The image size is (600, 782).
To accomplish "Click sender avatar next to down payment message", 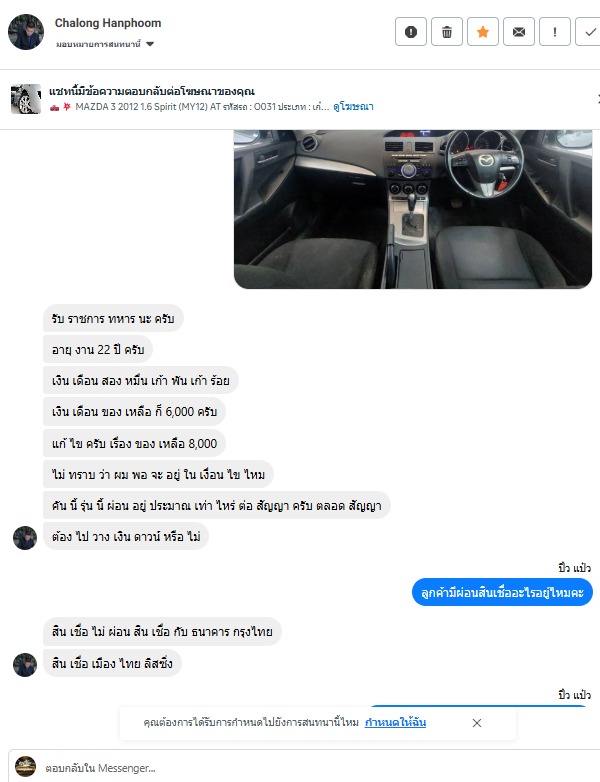I will tap(25, 538).
